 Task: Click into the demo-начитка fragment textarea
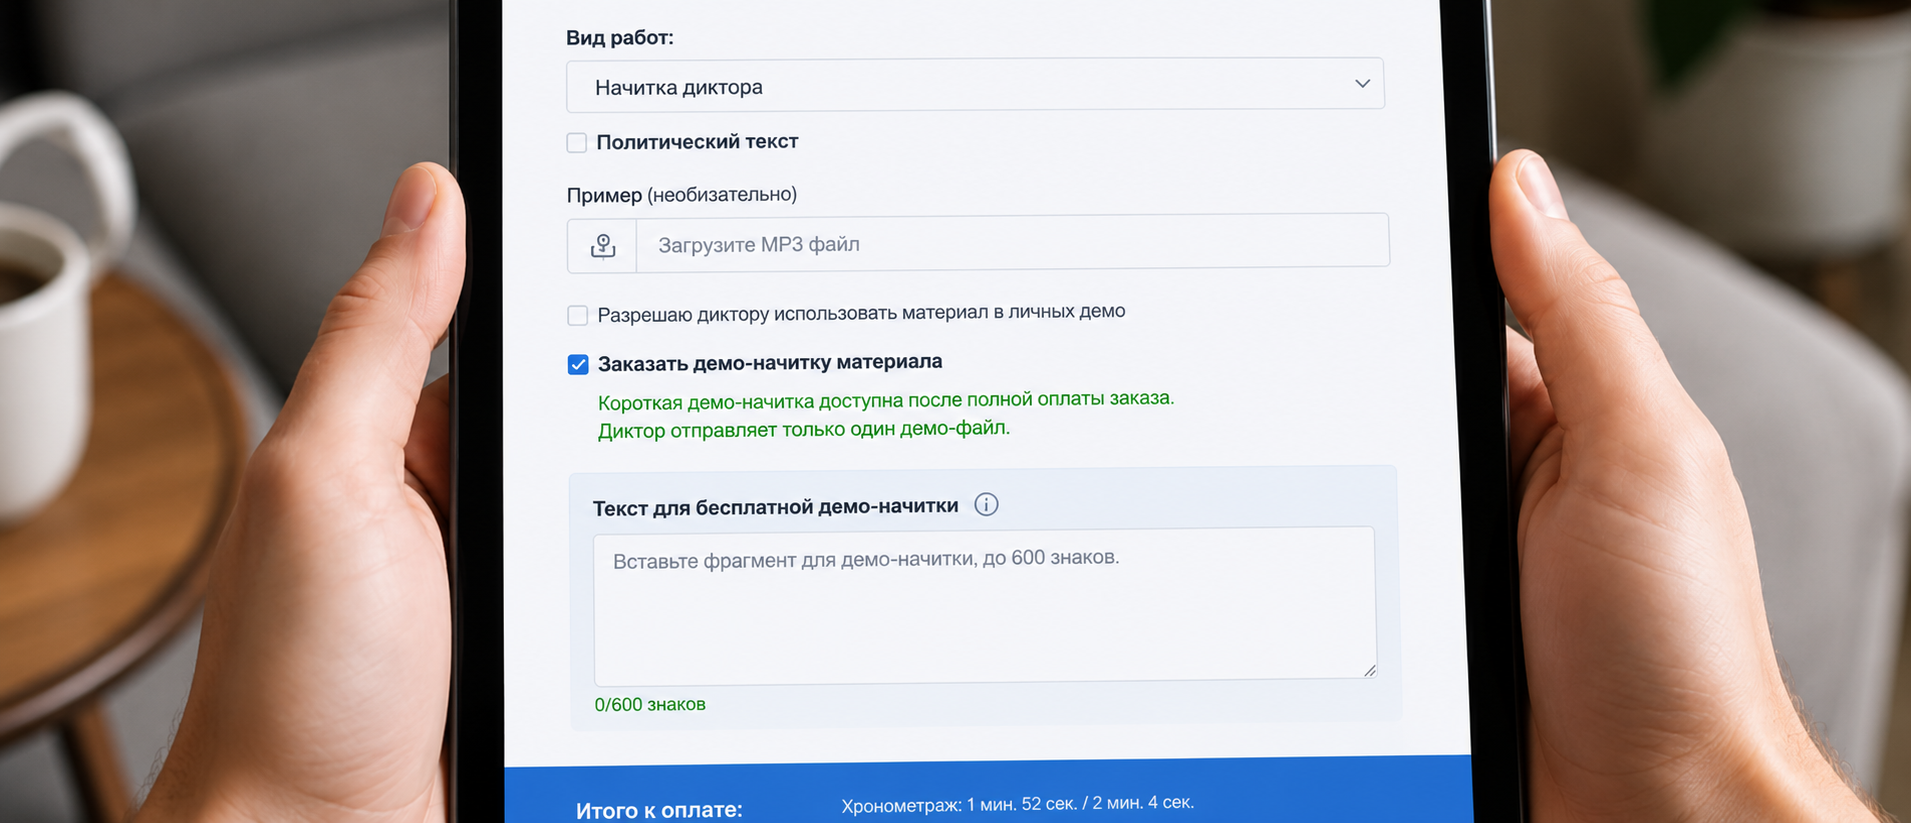(x=985, y=605)
